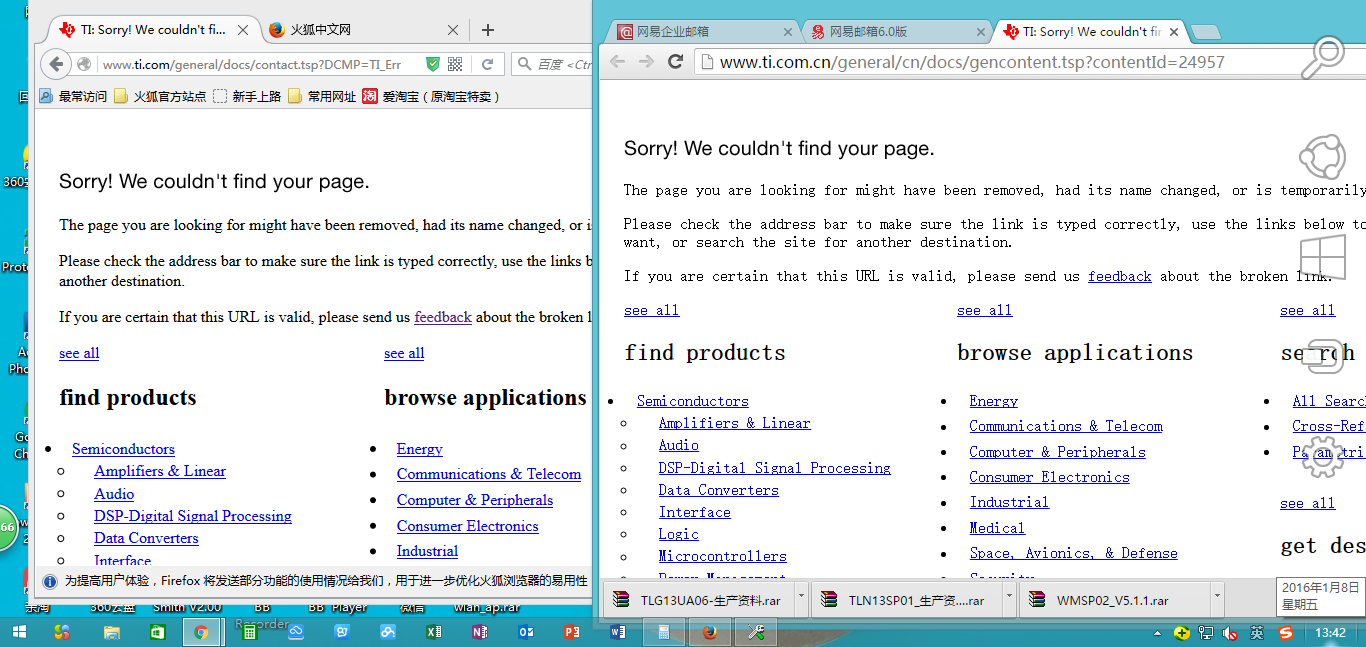Click taskbar clock showing 13:42
Image resolution: width=1366 pixels, height=647 pixels.
click(1330, 633)
